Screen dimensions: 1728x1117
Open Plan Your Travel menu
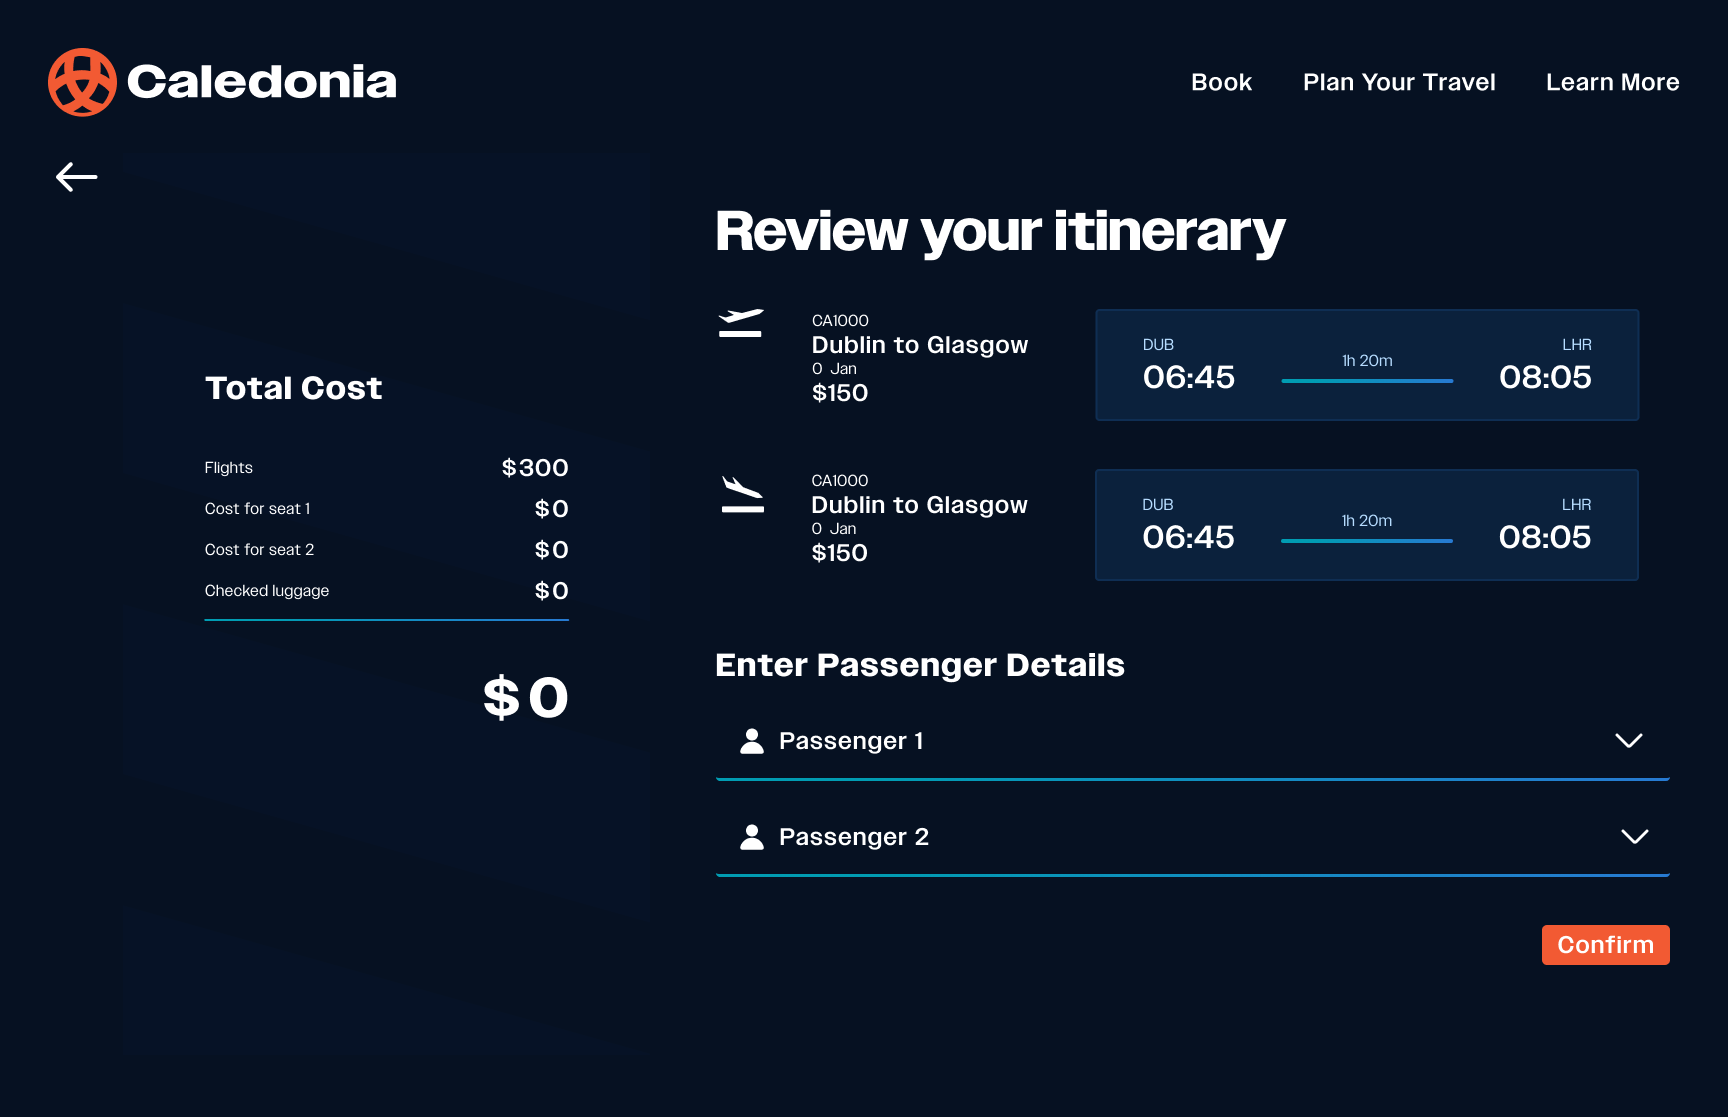(1398, 82)
